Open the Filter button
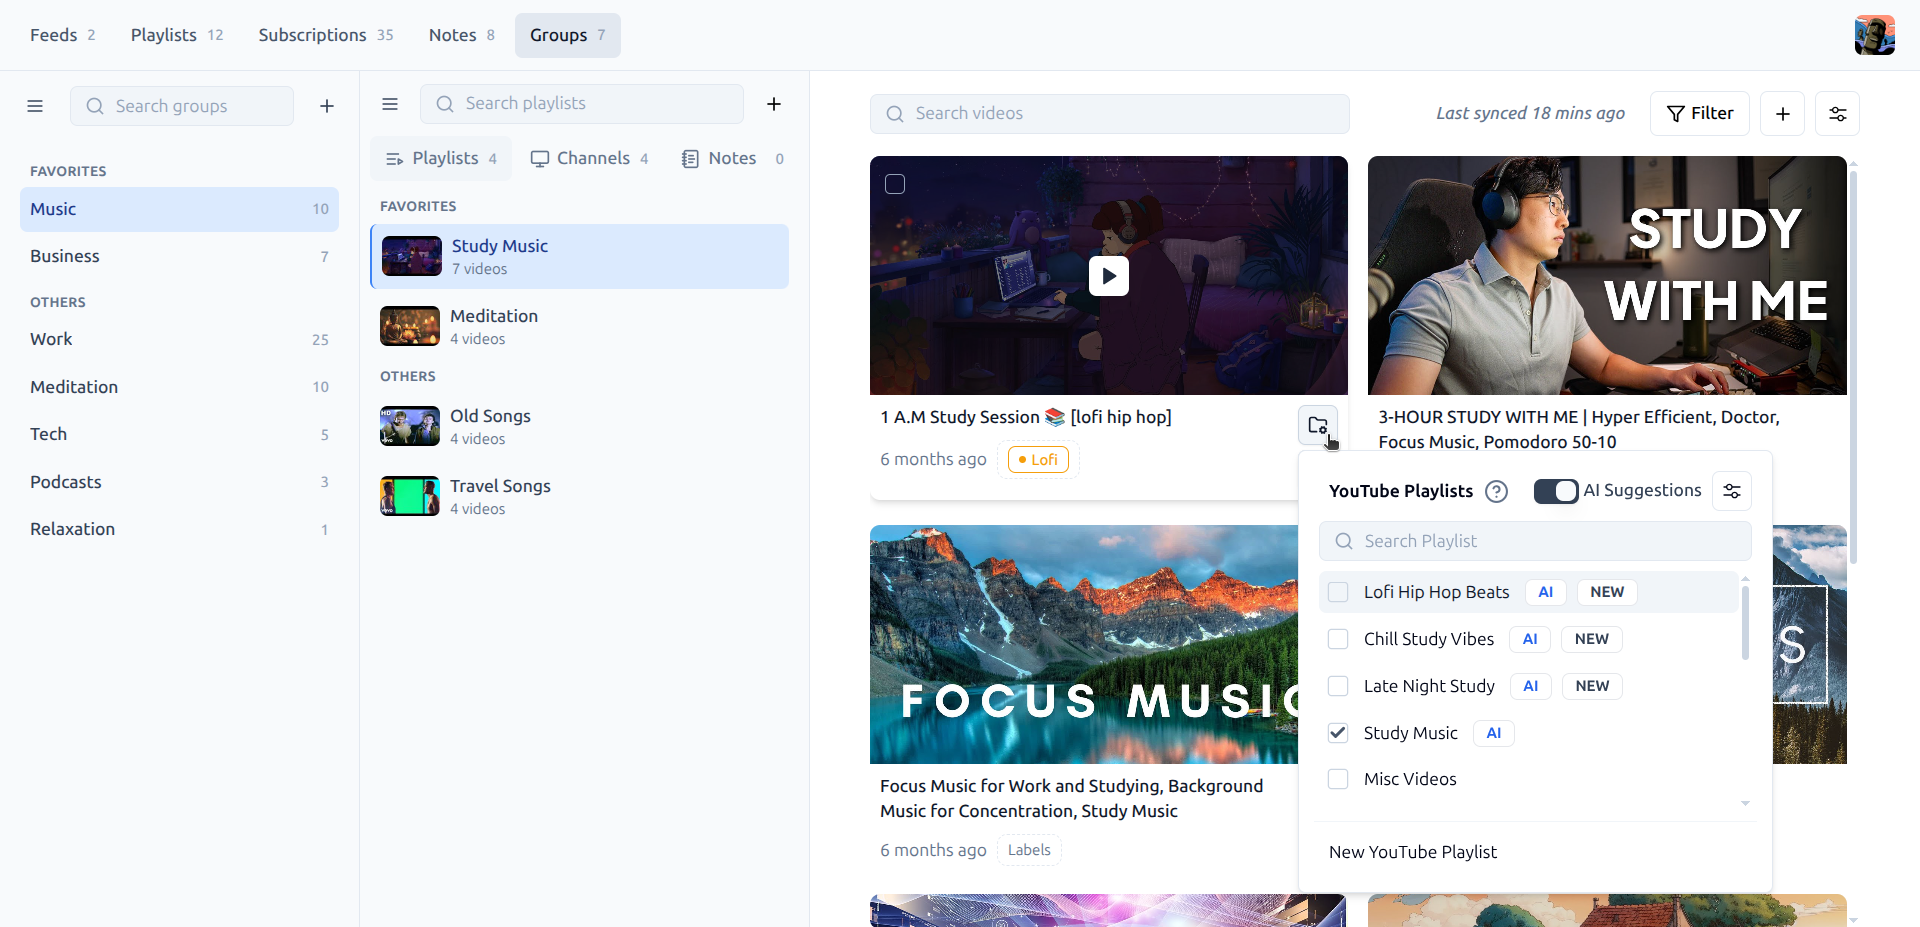 1699,113
